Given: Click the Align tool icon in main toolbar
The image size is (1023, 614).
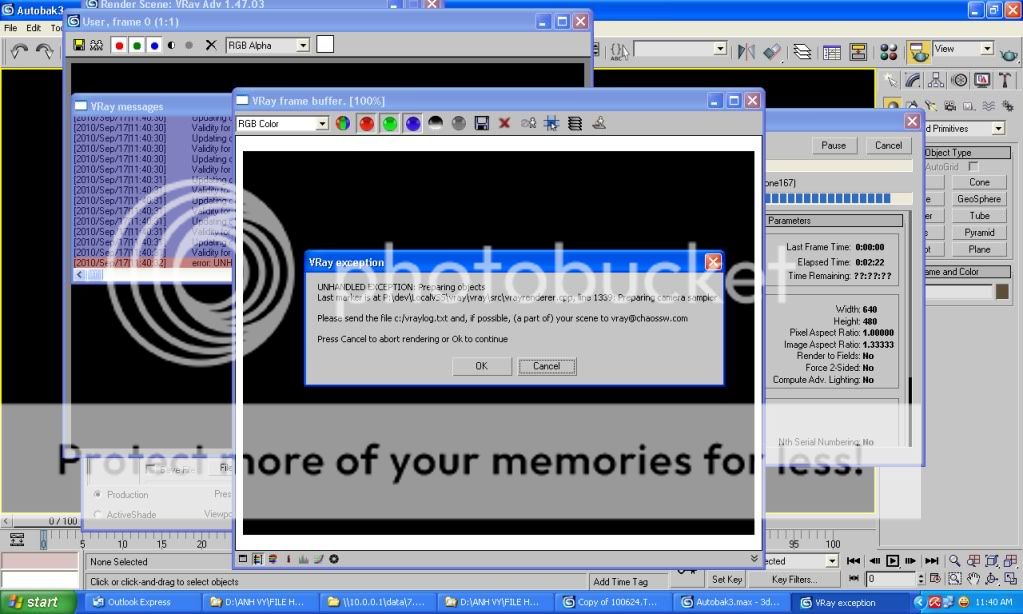Looking at the screenshot, I should point(772,51).
